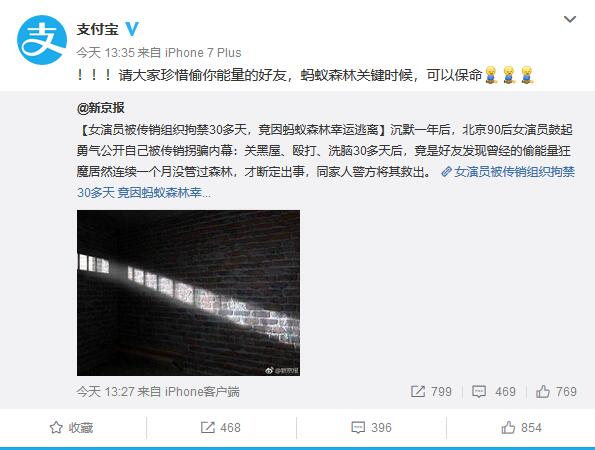View the dark brick wall photo
Image resolution: width=595 pixels, height=450 pixels.
pyautogui.click(x=188, y=293)
